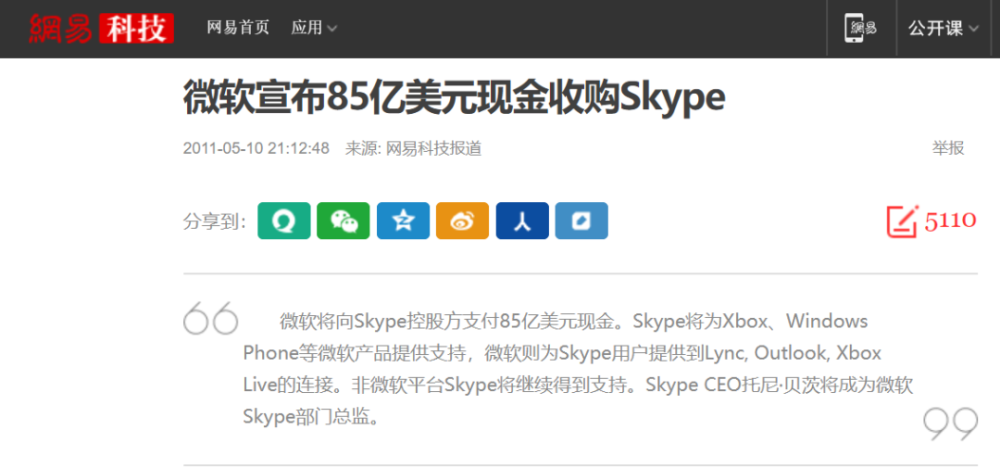Image resolution: width=1000 pixels, height=468 pixels.
Task: Open comments via red pencil icon
Action: 902,221
